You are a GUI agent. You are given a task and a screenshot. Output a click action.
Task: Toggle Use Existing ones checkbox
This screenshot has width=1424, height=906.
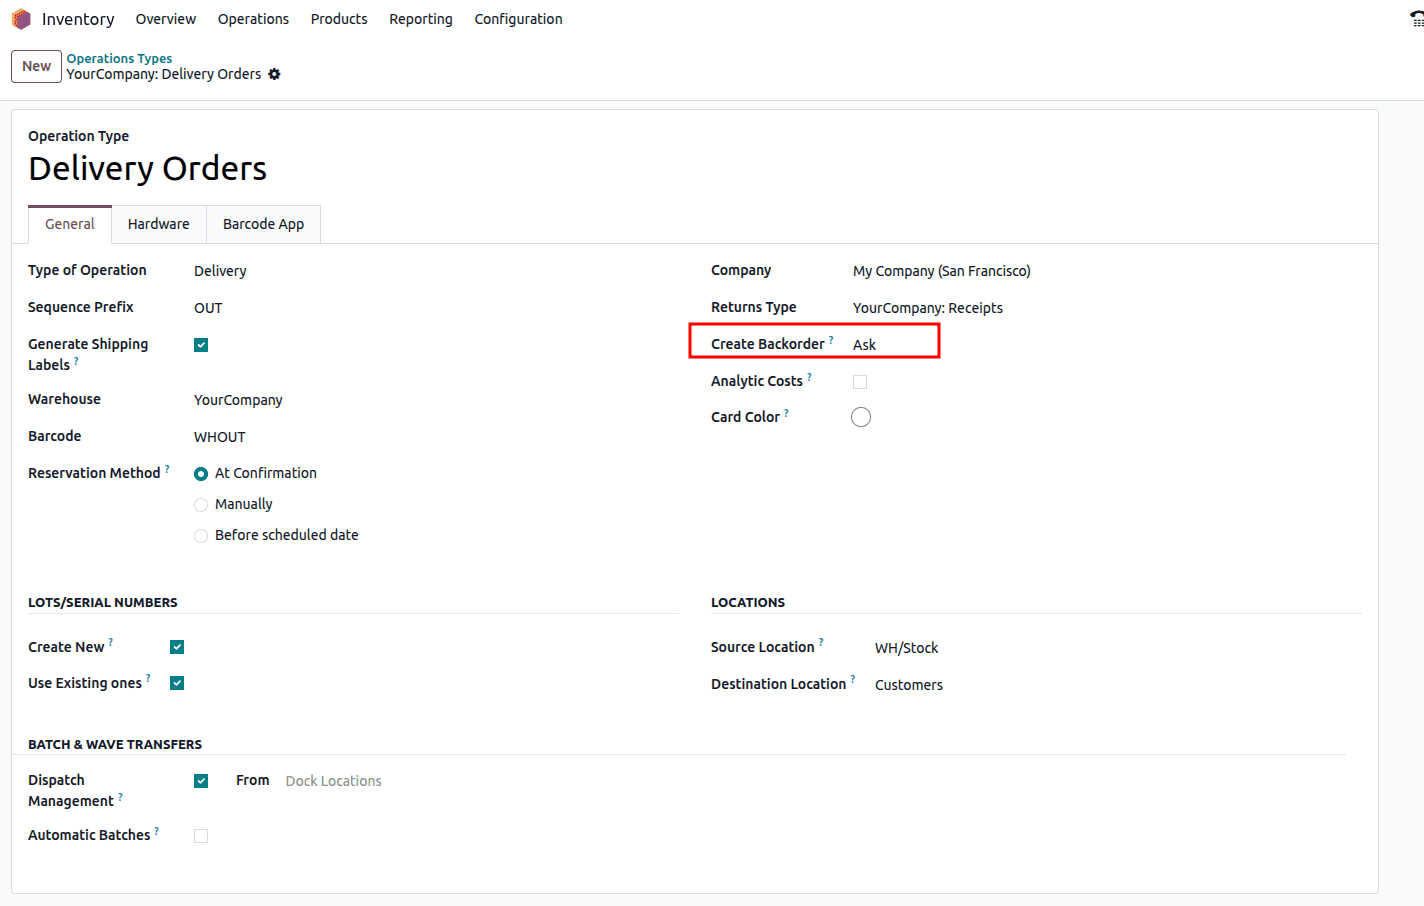177,683
